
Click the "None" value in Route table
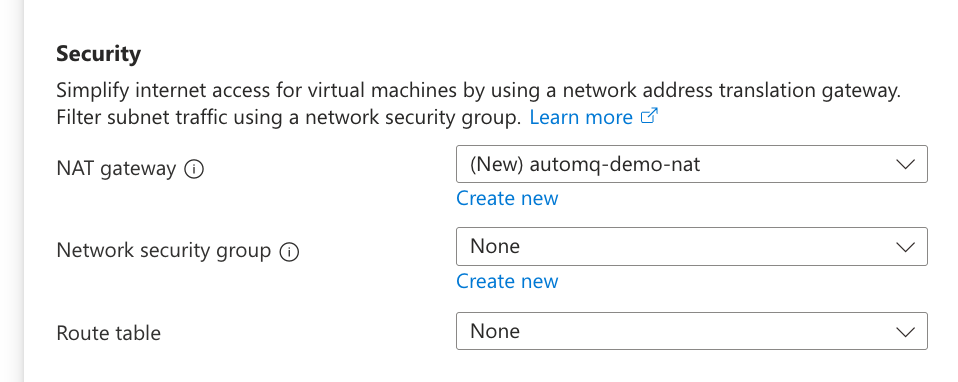coord(495,331)
